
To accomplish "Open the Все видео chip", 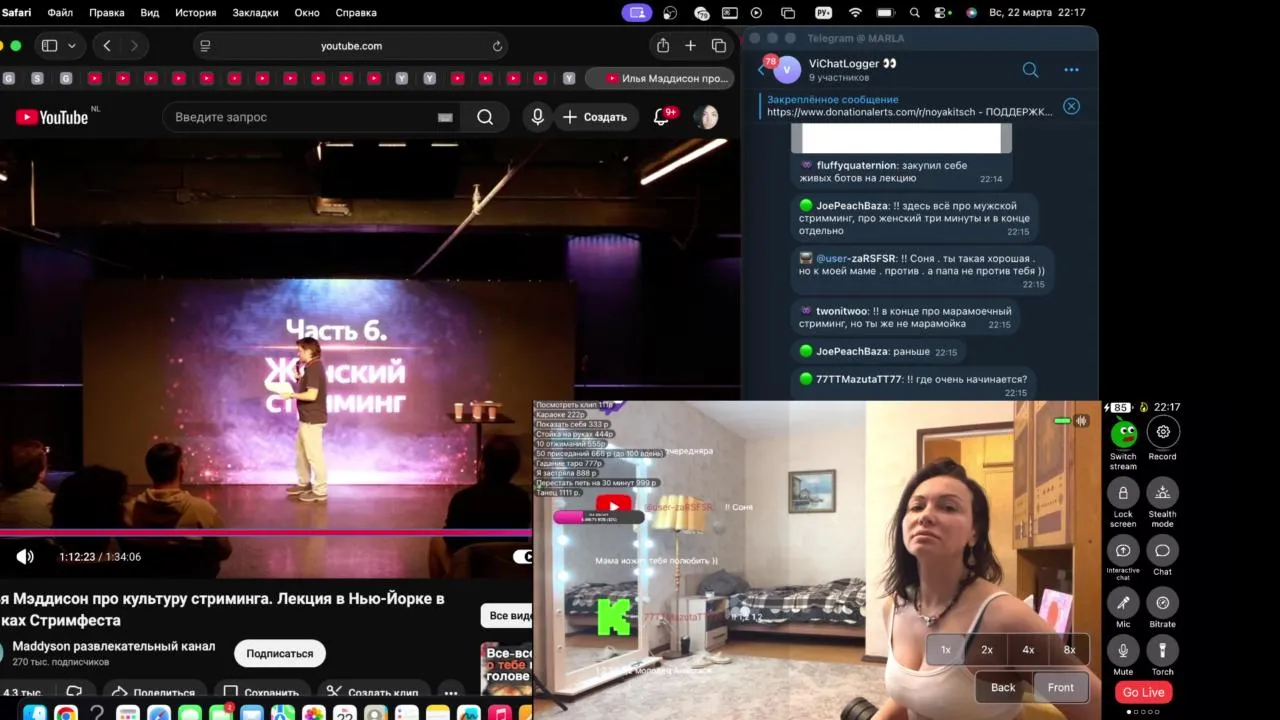I will [x=507, y=615].
